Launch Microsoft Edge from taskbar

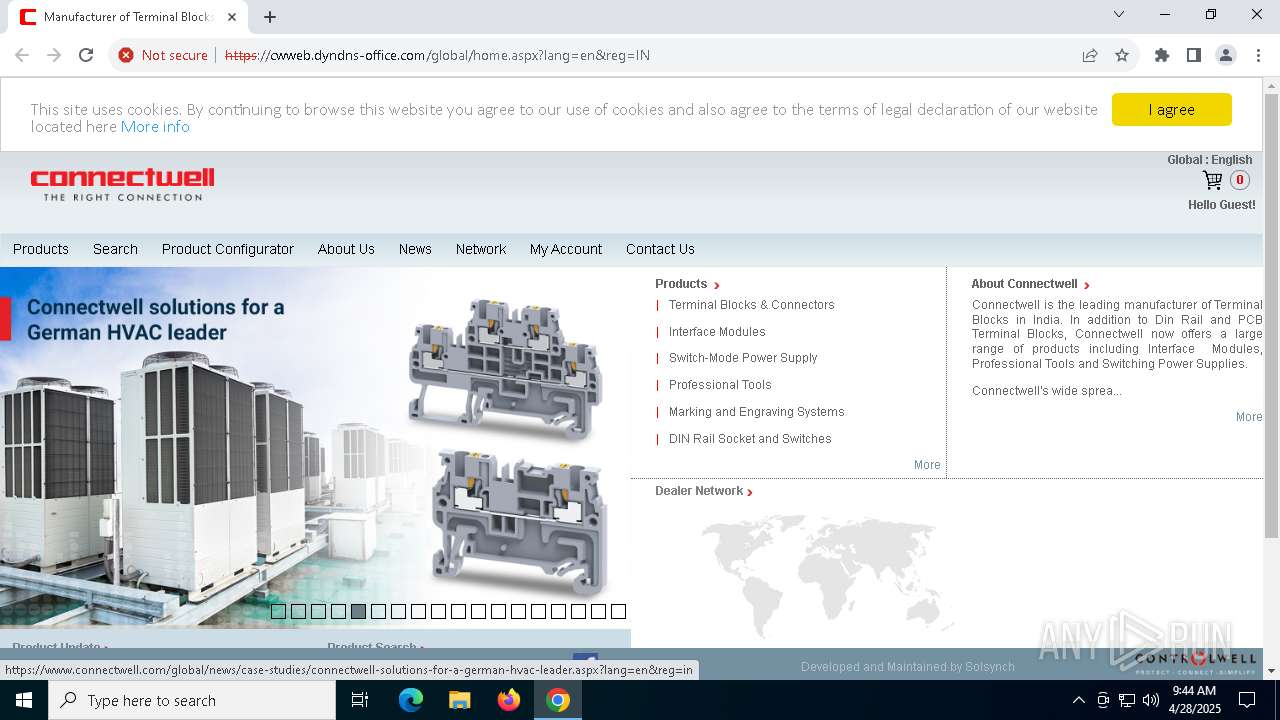coord(411,700)
